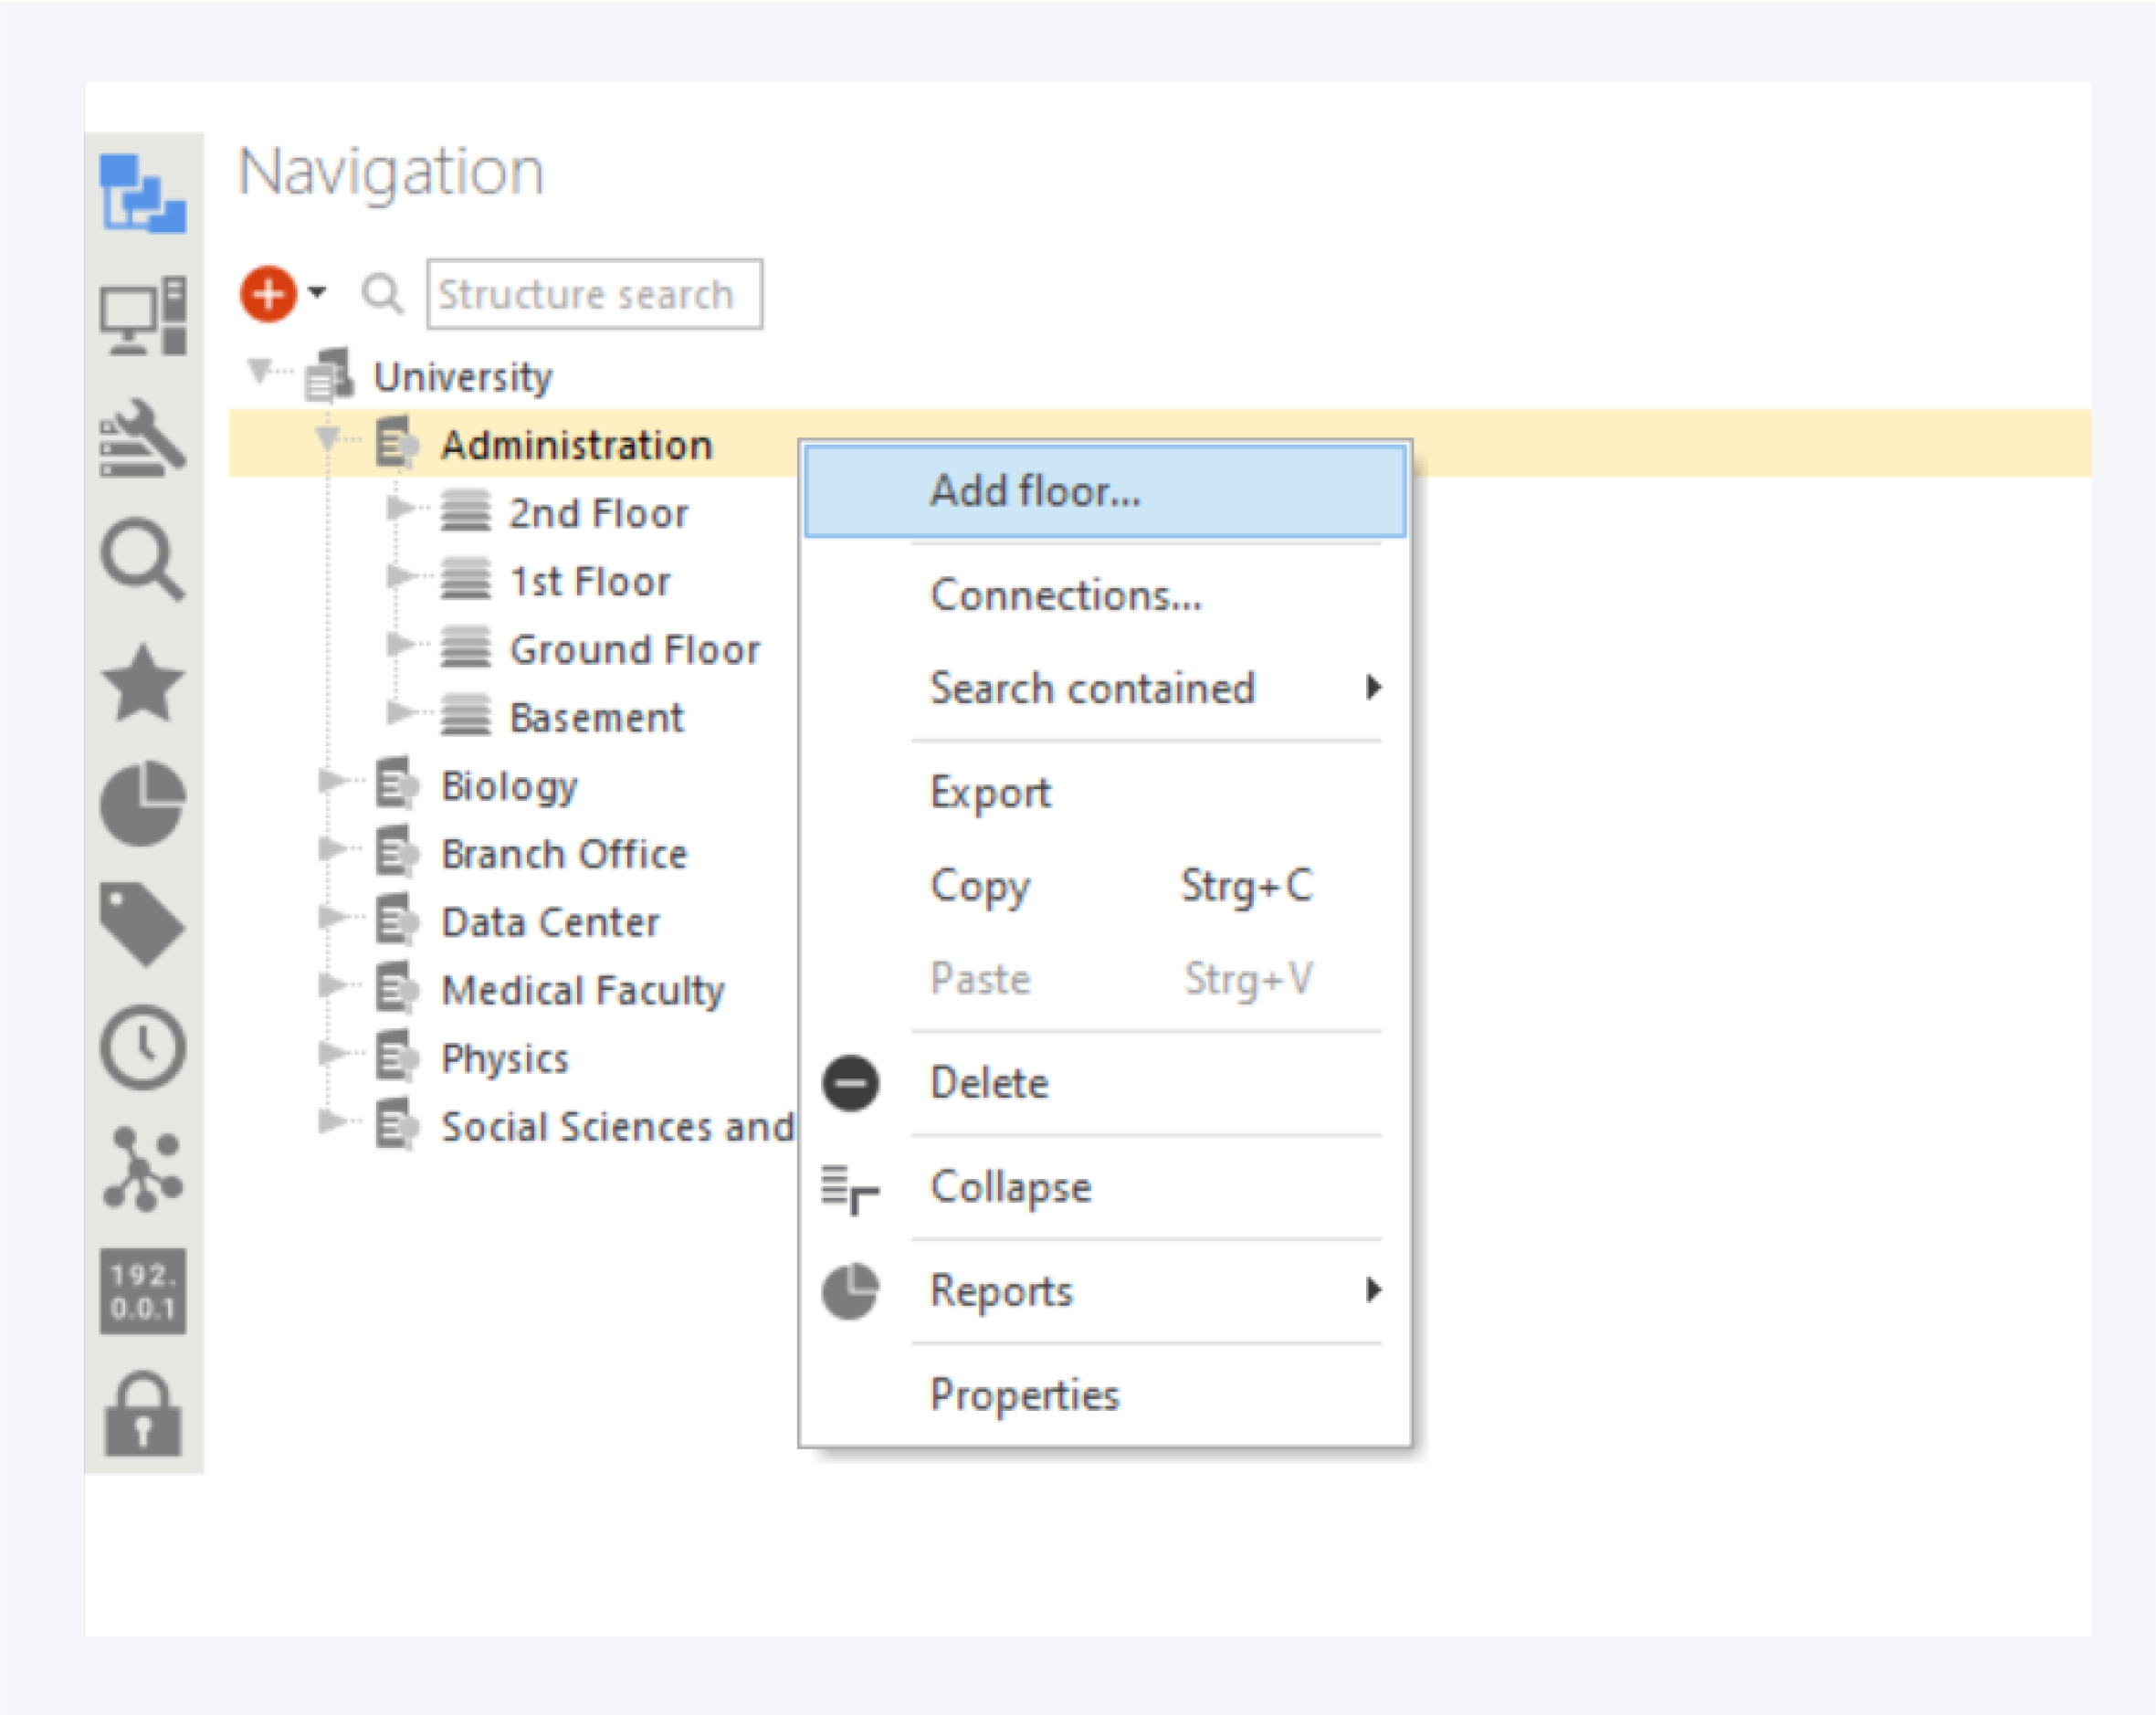Open dropdown arrow beside the add button
Viewport: 2156px width, 1715px height.
[317, 292]
